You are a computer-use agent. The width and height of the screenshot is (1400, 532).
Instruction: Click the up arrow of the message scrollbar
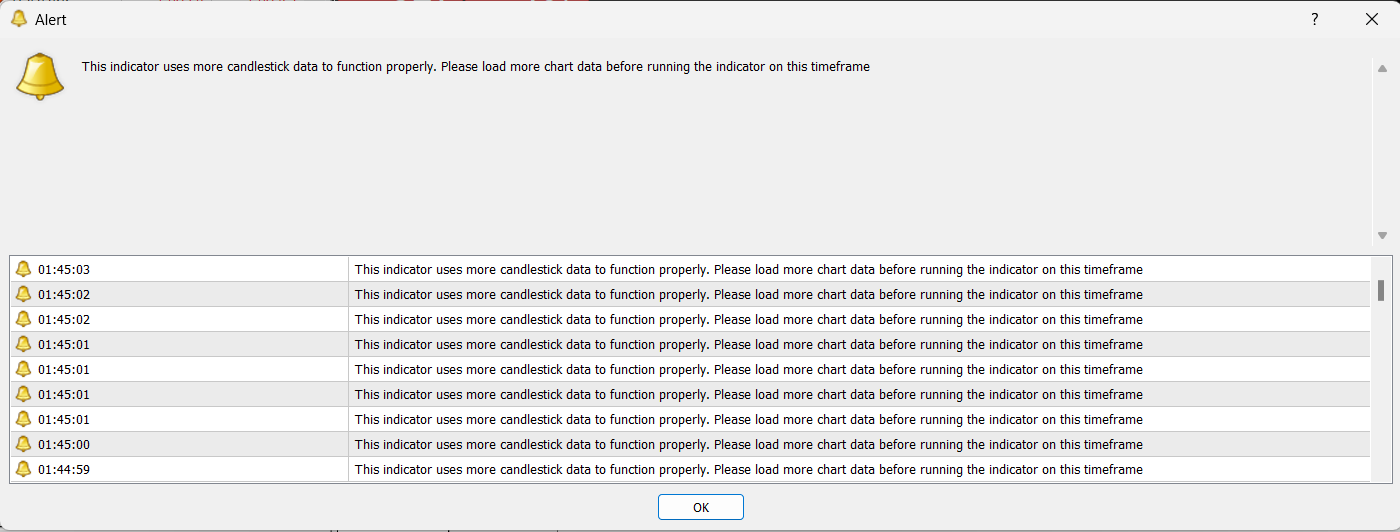coord(1382,69)
